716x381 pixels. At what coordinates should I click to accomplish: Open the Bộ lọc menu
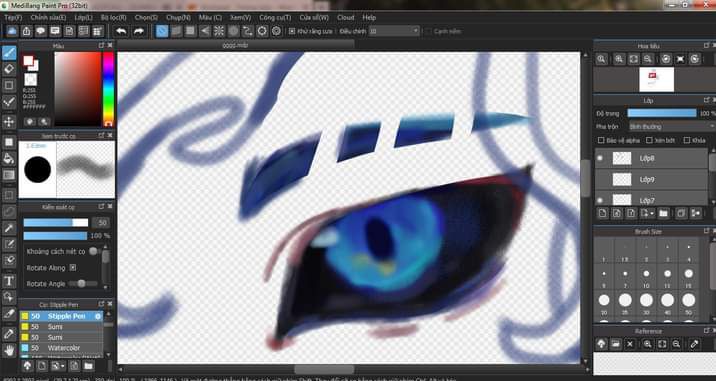(114, 17)
